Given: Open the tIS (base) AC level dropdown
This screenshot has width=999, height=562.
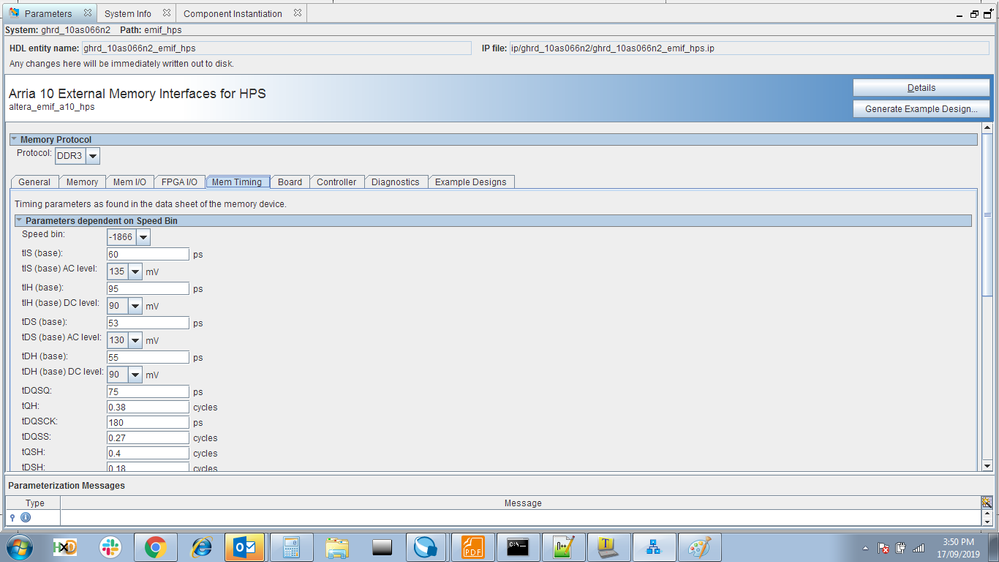Looking at the screenshot, I should (x=135, y=271).
